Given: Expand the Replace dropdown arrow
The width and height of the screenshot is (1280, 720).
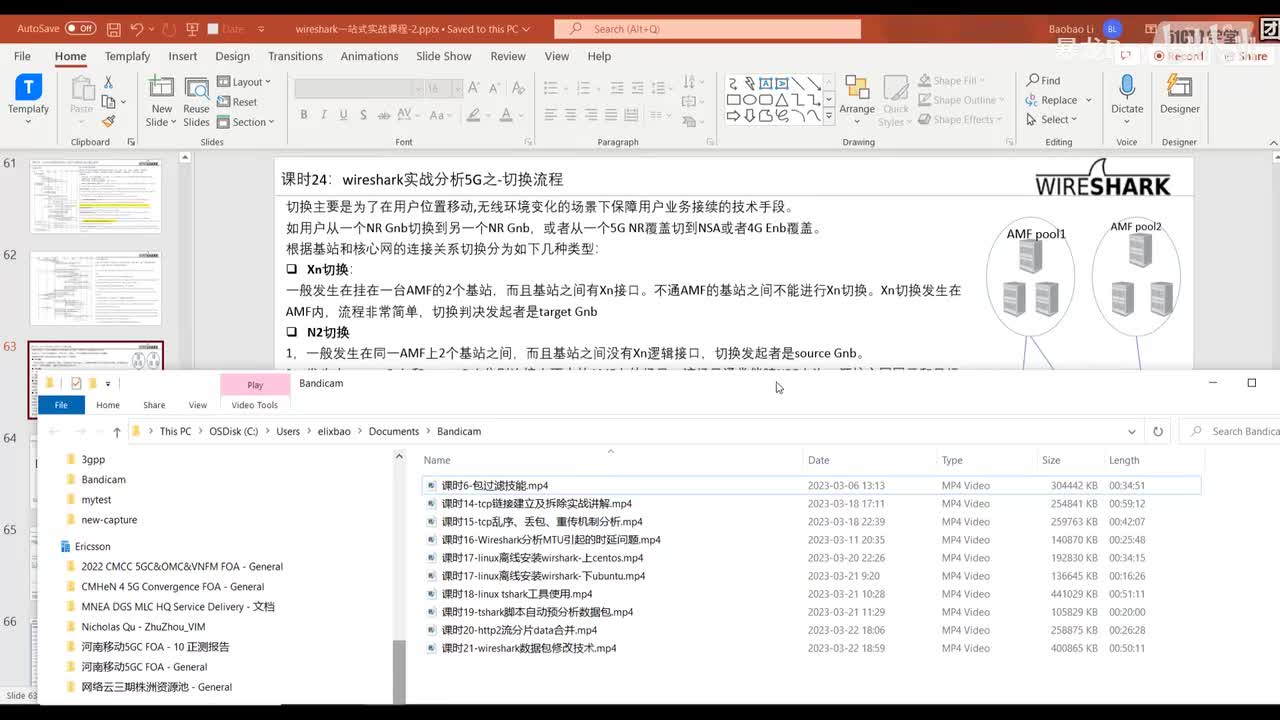Looking at the screenshot, I should point(1089,100).
